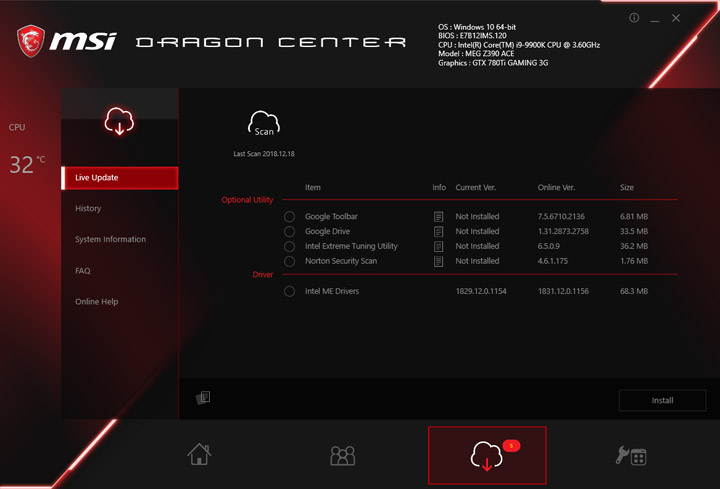Select the Norton Security Scan radio button
This screenshot has height=489, width=720.
tap(289, 261)
